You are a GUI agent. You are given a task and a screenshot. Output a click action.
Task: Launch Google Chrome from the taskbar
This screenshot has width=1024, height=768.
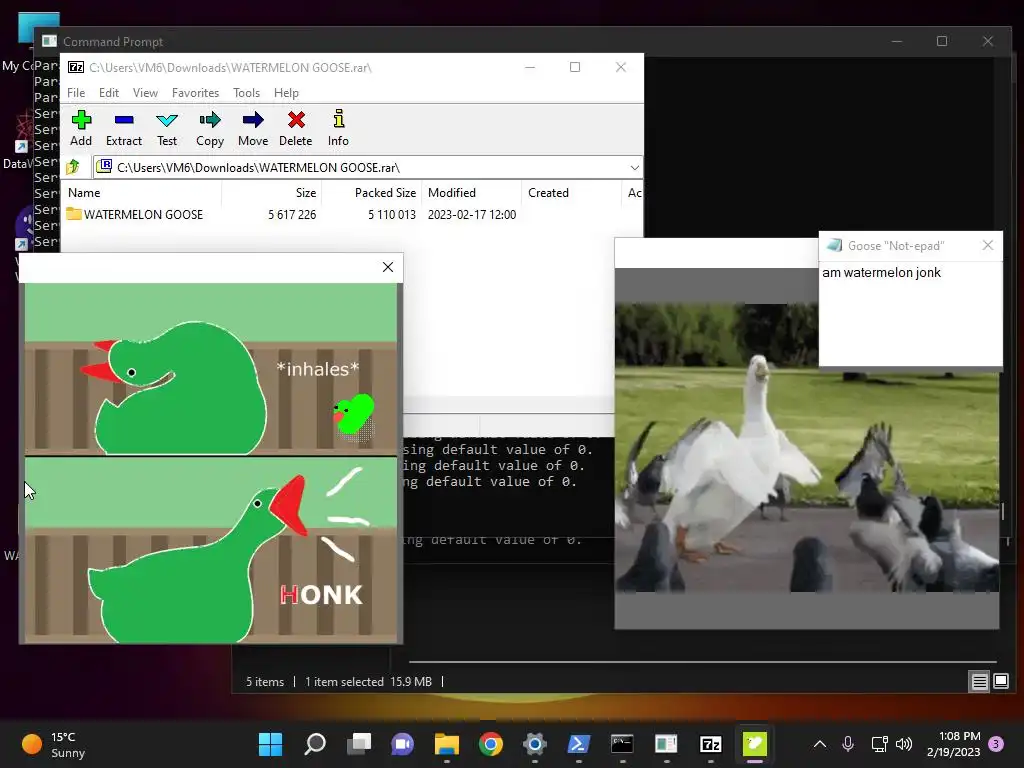pyautogui.click(x=490, y=744)
